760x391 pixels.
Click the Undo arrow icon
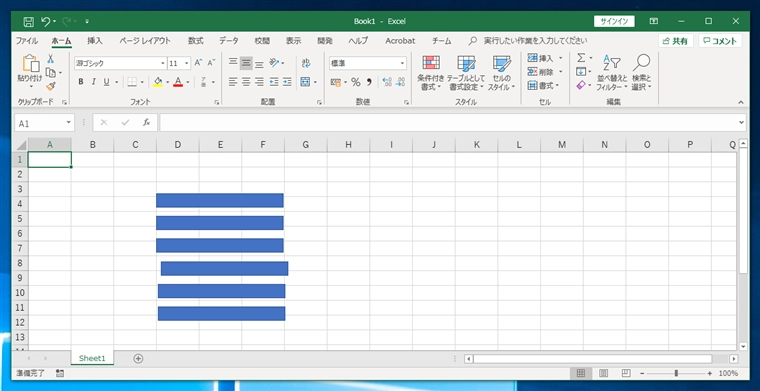coord(46,21)
